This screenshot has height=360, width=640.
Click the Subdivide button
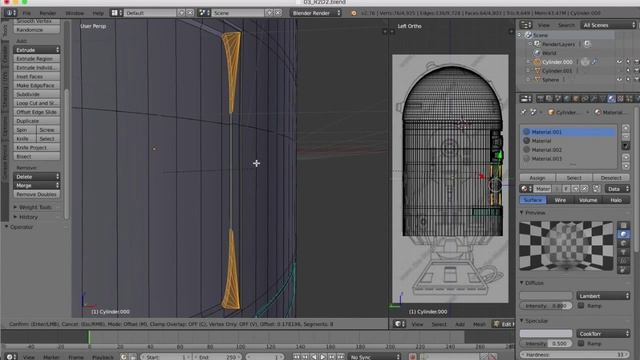click(x=37, y=94)
